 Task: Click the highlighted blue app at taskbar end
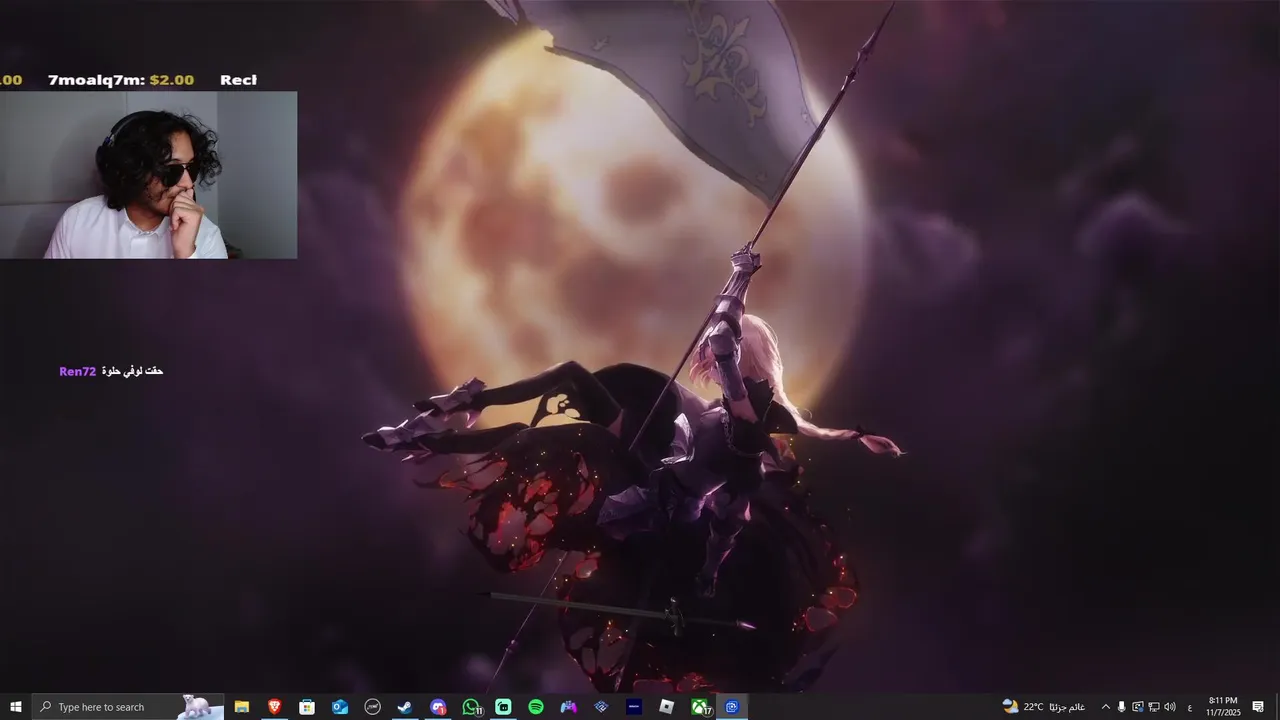coord(732,707)
